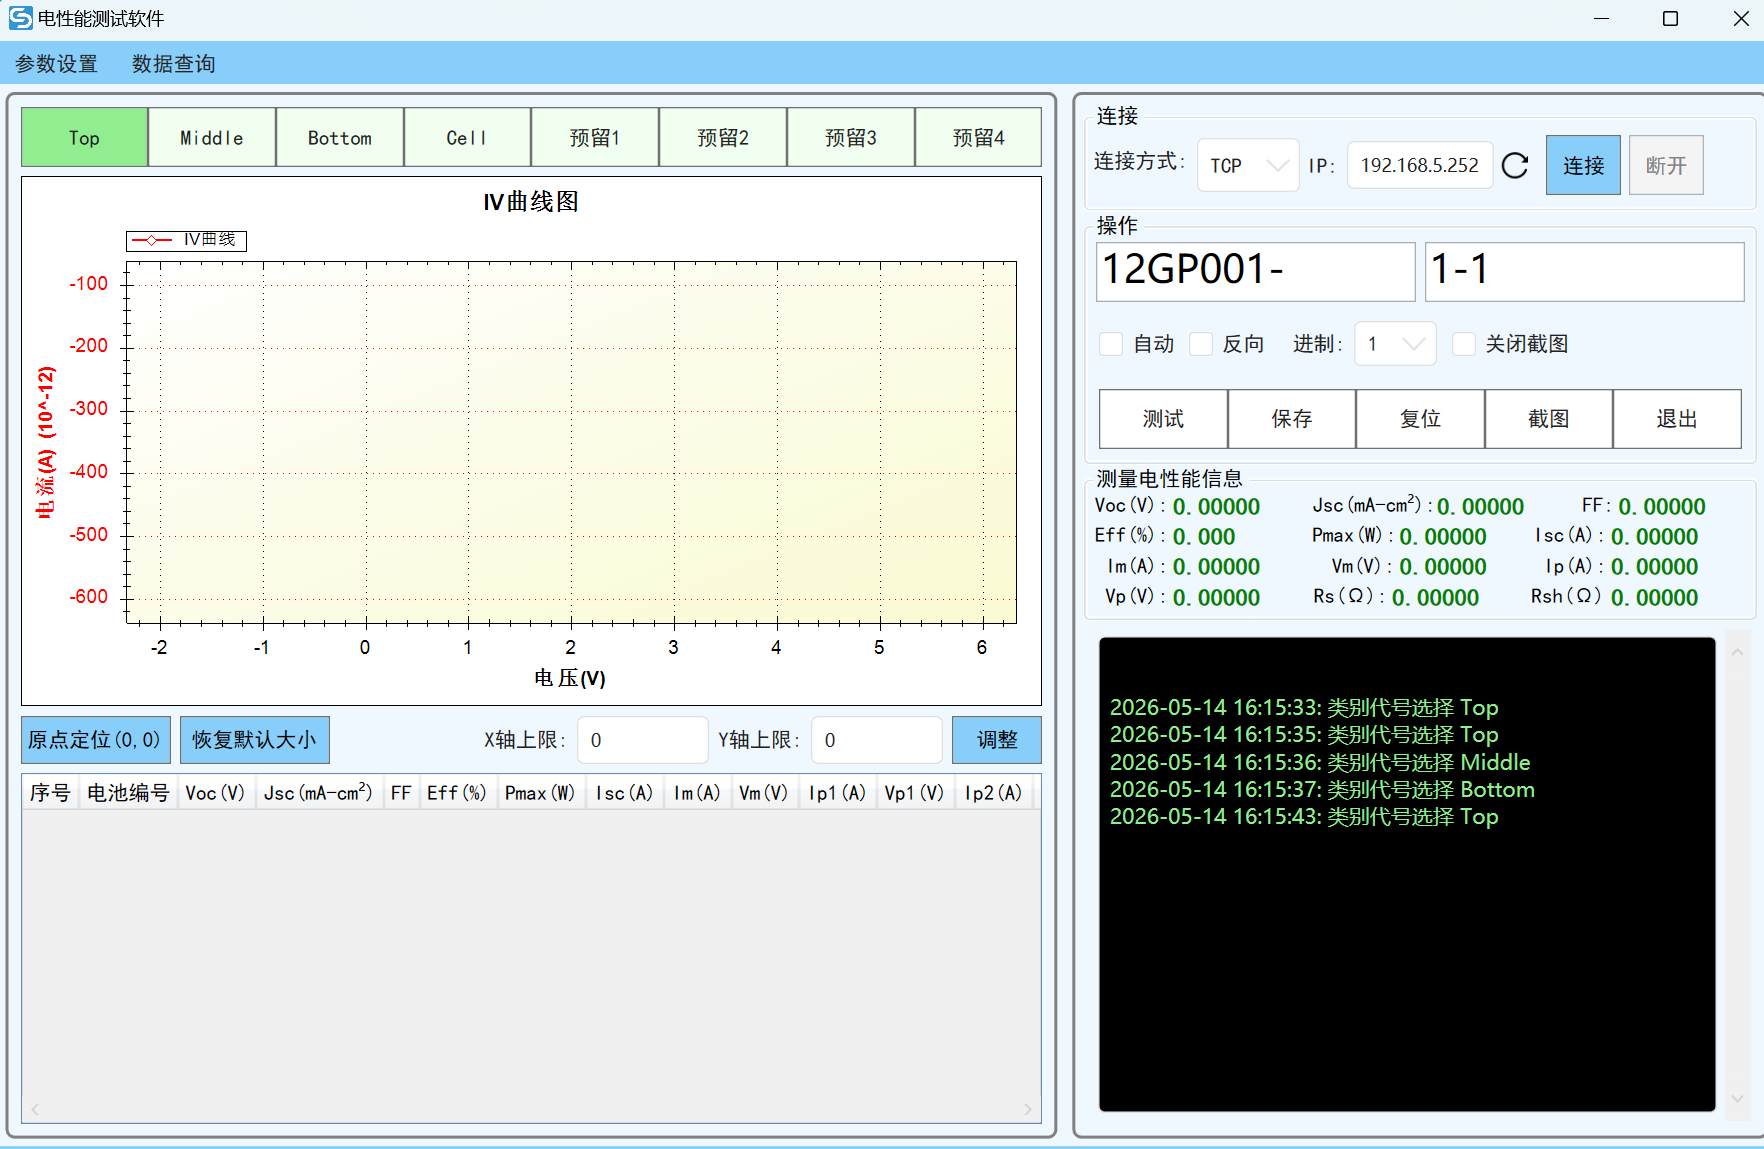Click the X轴上限 input field
The image size is (1764, 1149).
(x=643, y=740)
